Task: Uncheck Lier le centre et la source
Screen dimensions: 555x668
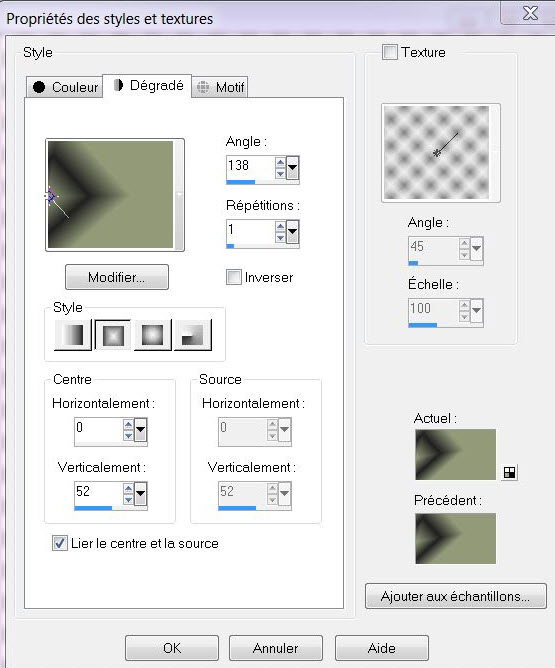Action: pos(60,543)
